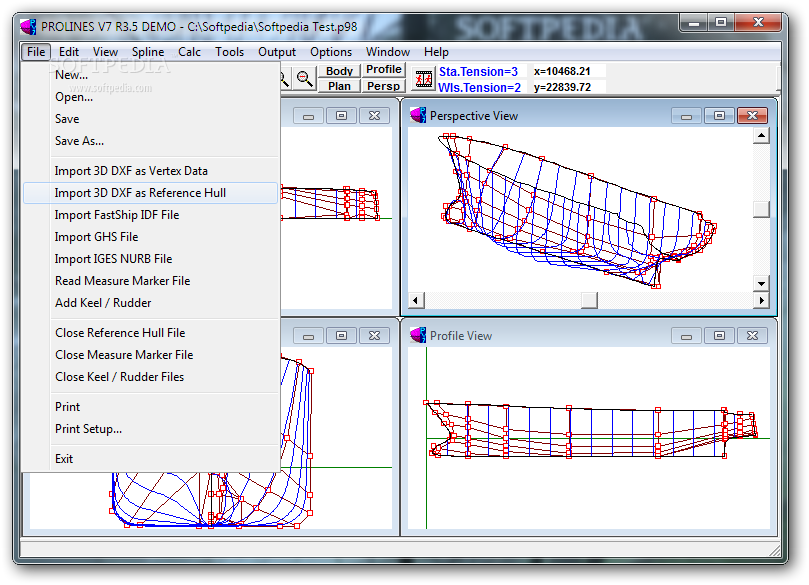Choose Import FastShip IDF File
Viewport: 809px width, 585px height.
(x=150, y=215)
